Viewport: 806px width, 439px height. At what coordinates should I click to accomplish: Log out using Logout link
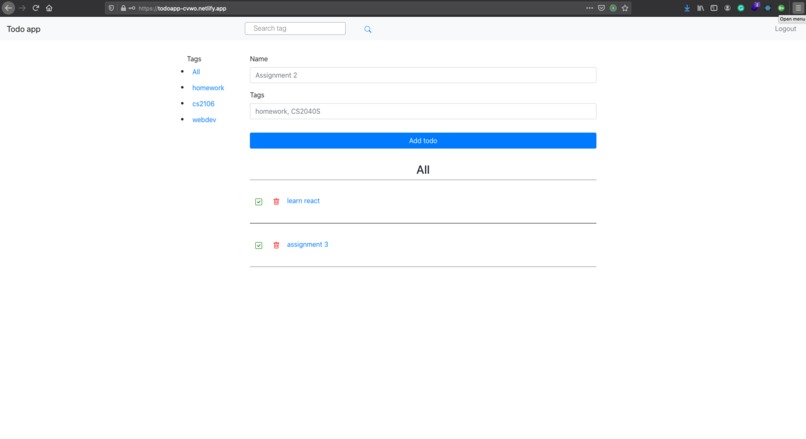785,29
